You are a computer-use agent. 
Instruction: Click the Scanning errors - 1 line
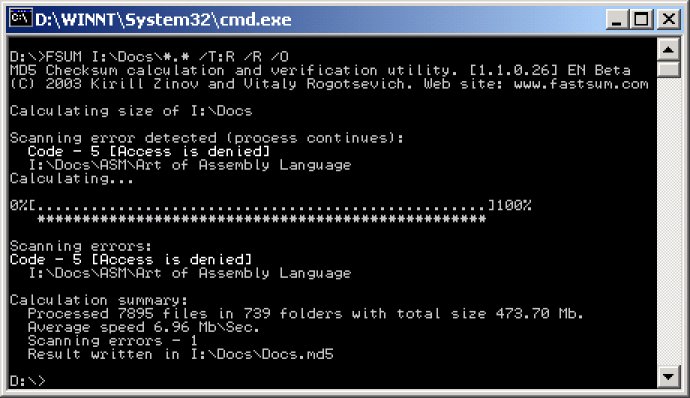(x=113, y=341)
